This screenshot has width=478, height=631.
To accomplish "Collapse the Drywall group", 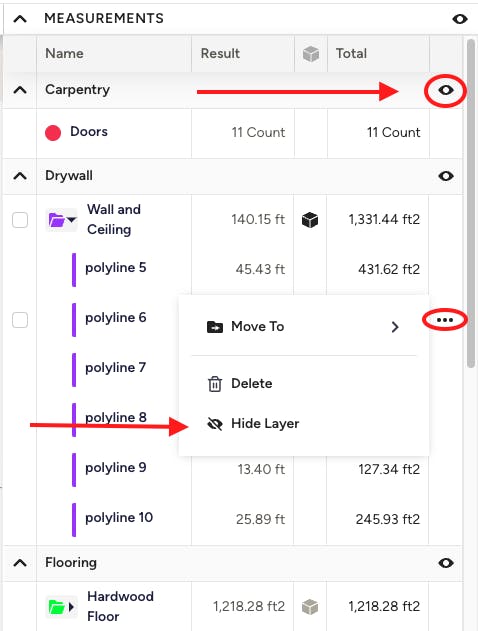I will tap(20, 176).
